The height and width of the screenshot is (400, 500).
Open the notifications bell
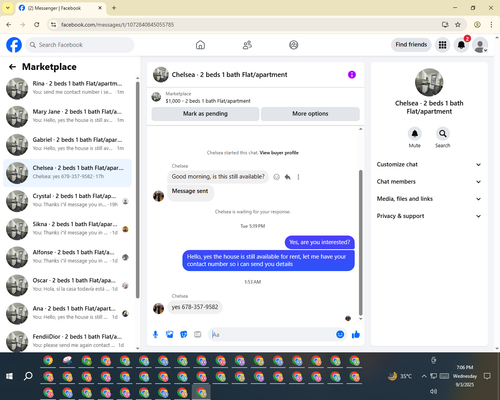click(461, 45)
